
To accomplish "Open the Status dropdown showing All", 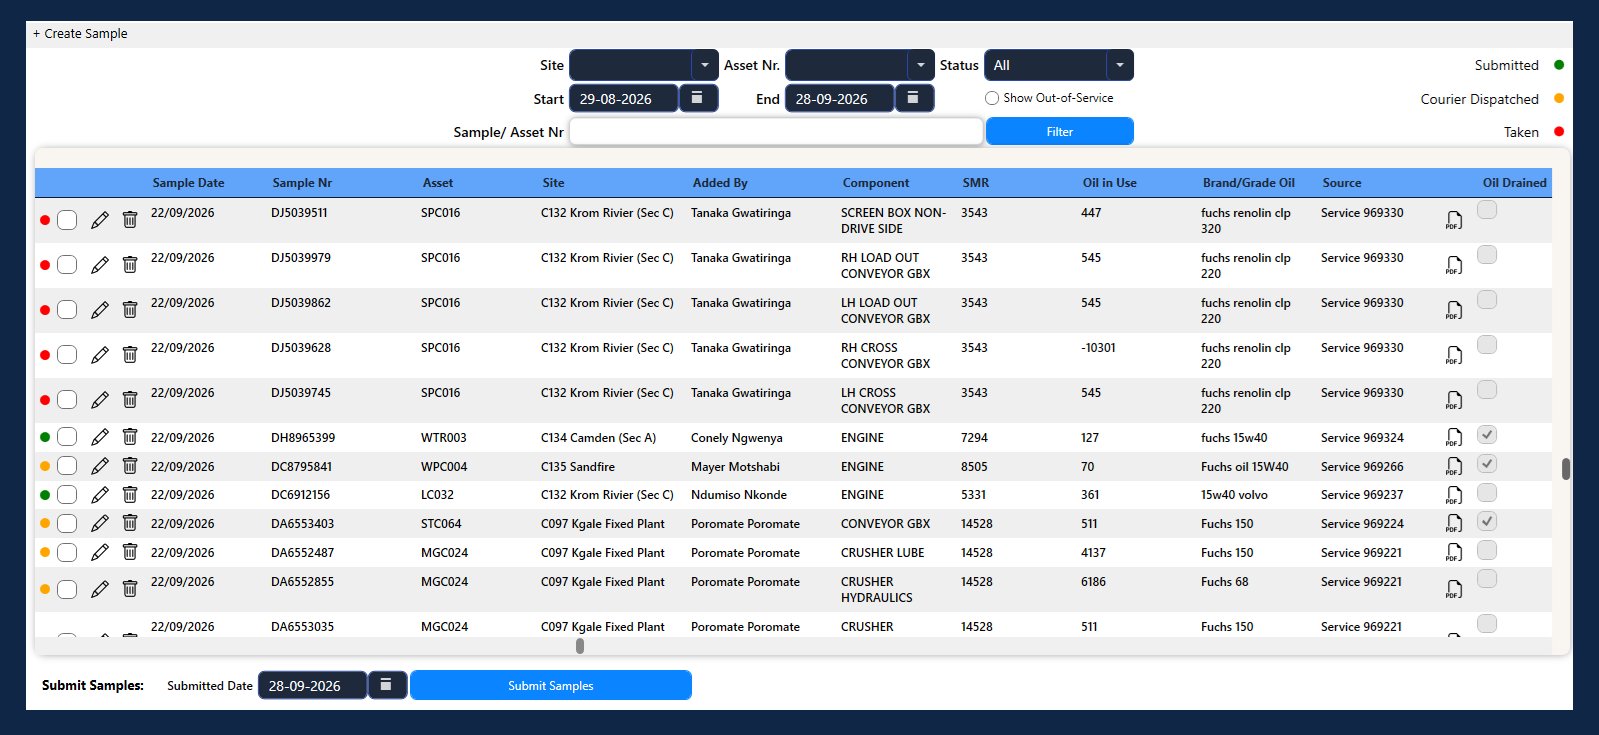I will tap(1059, 65).
